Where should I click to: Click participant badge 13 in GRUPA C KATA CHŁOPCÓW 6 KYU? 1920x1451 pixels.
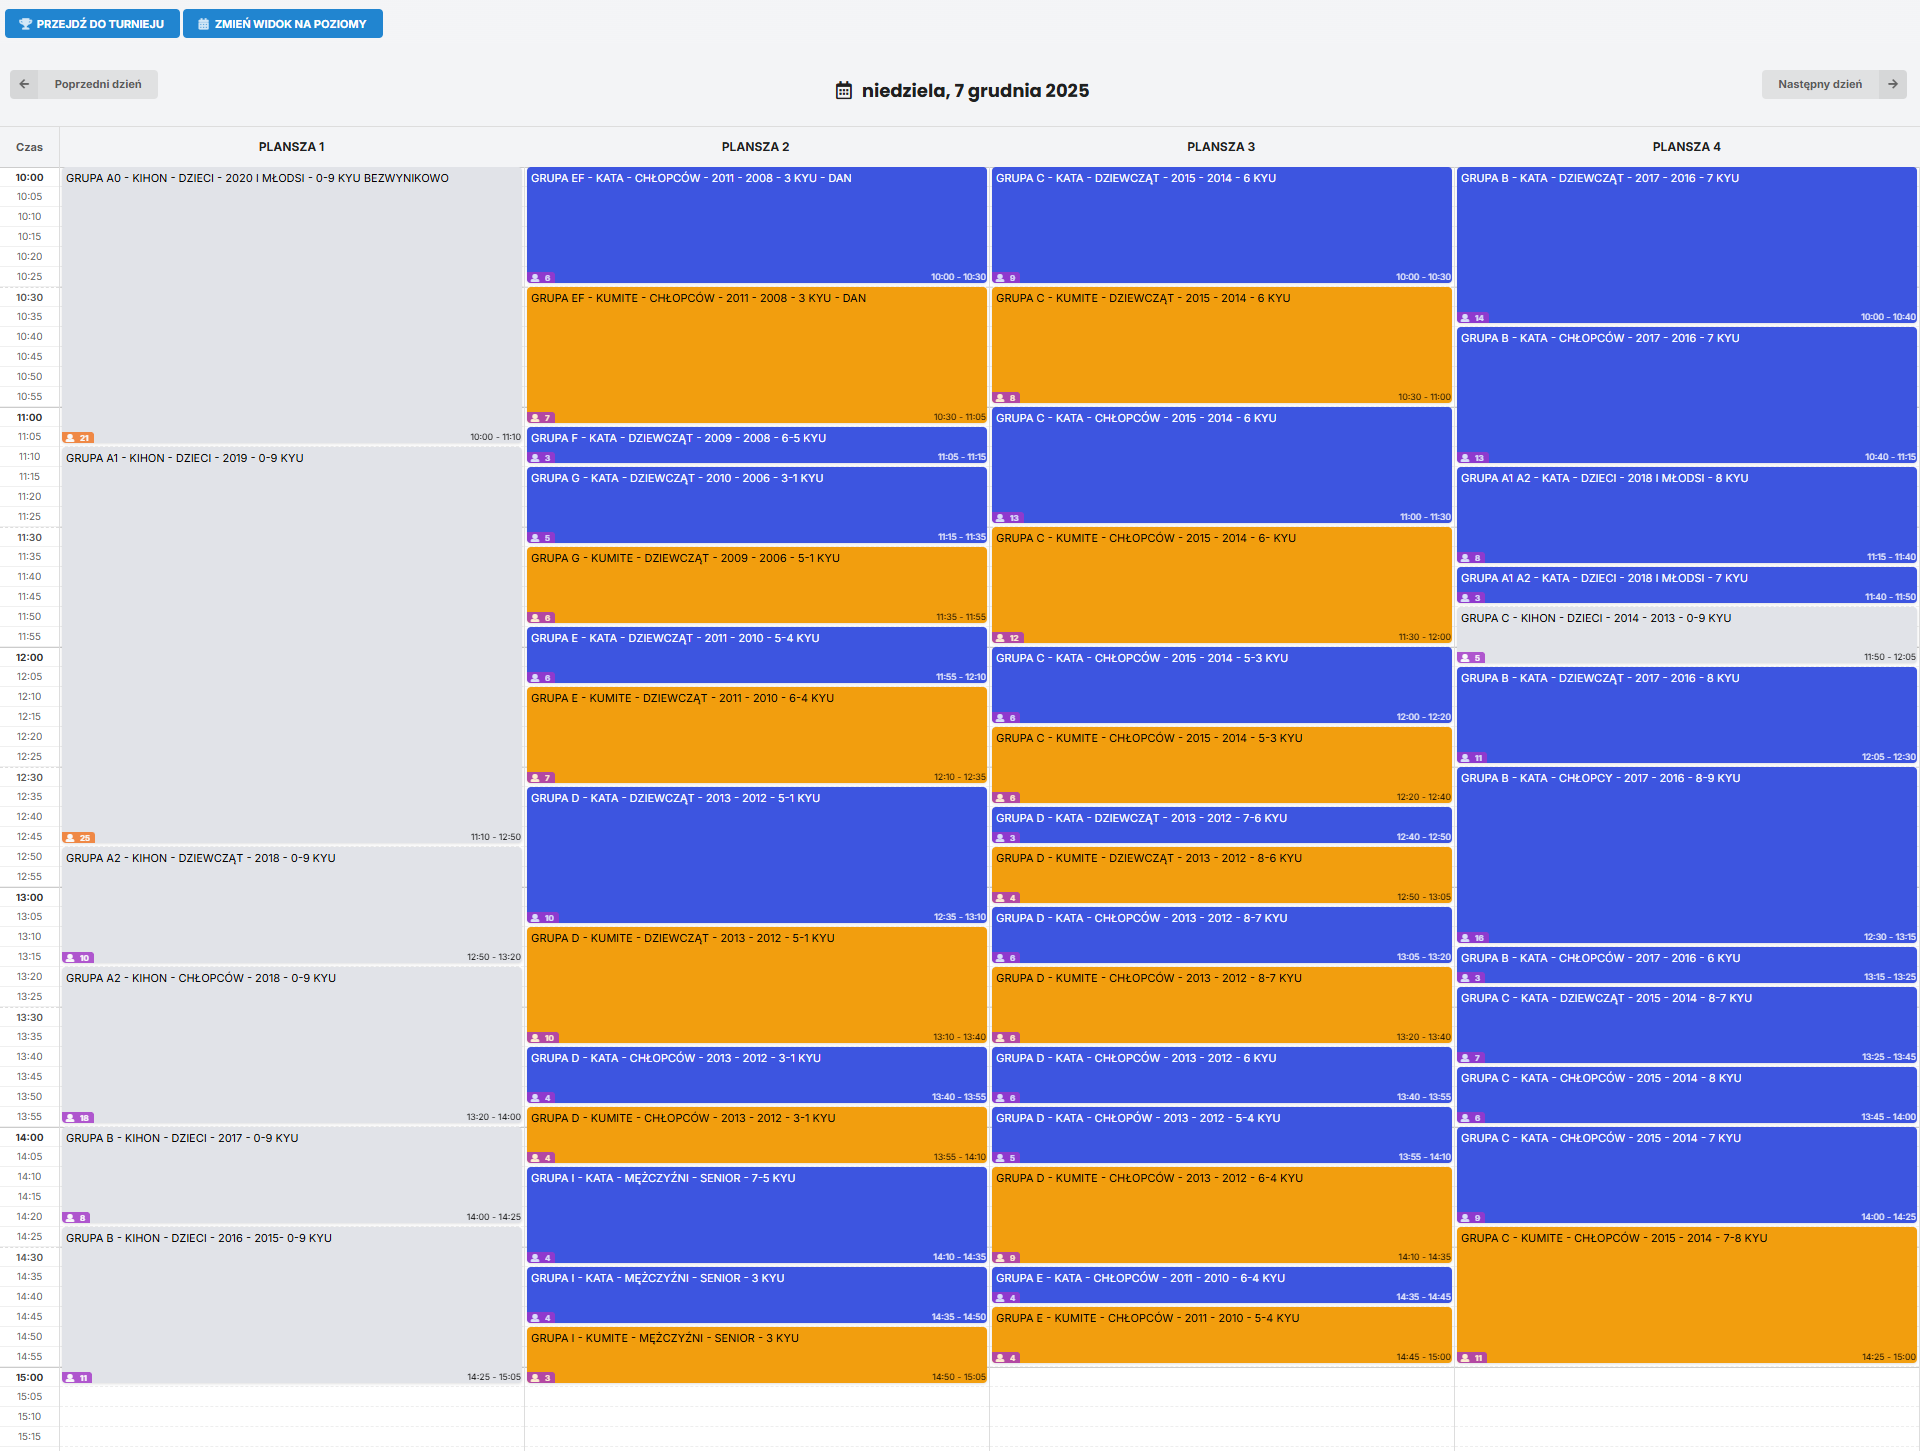coord(1008,518)
